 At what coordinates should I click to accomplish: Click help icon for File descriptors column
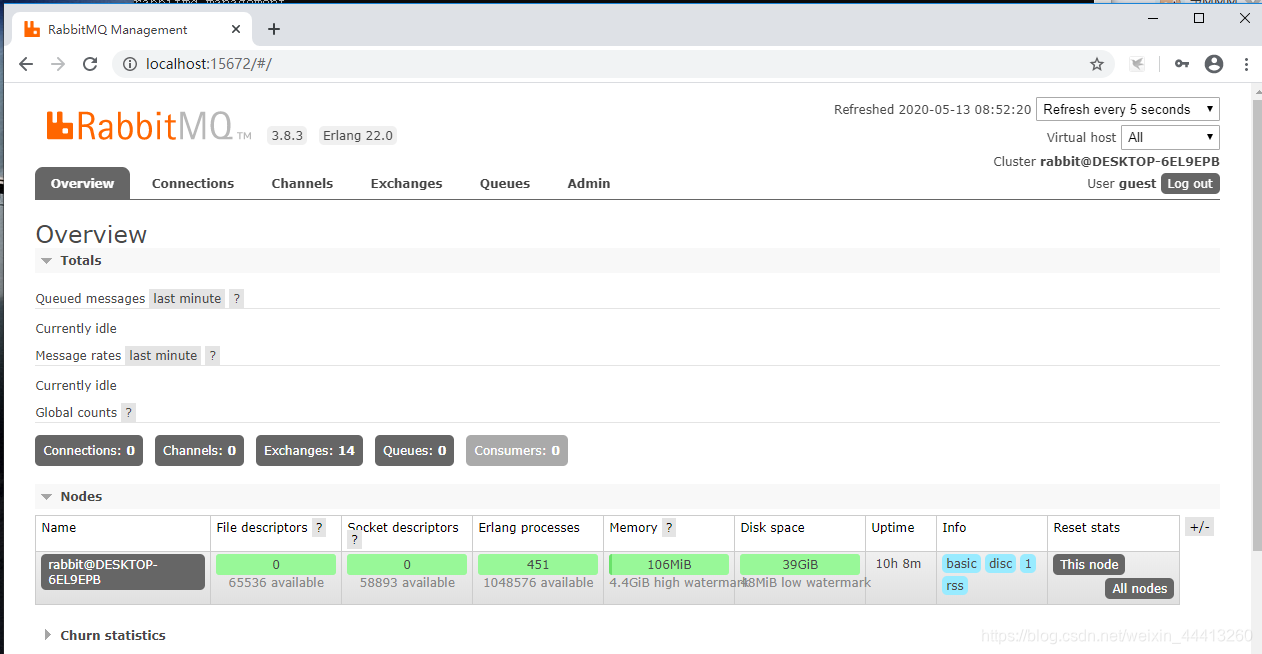click(x=319, y=527)
